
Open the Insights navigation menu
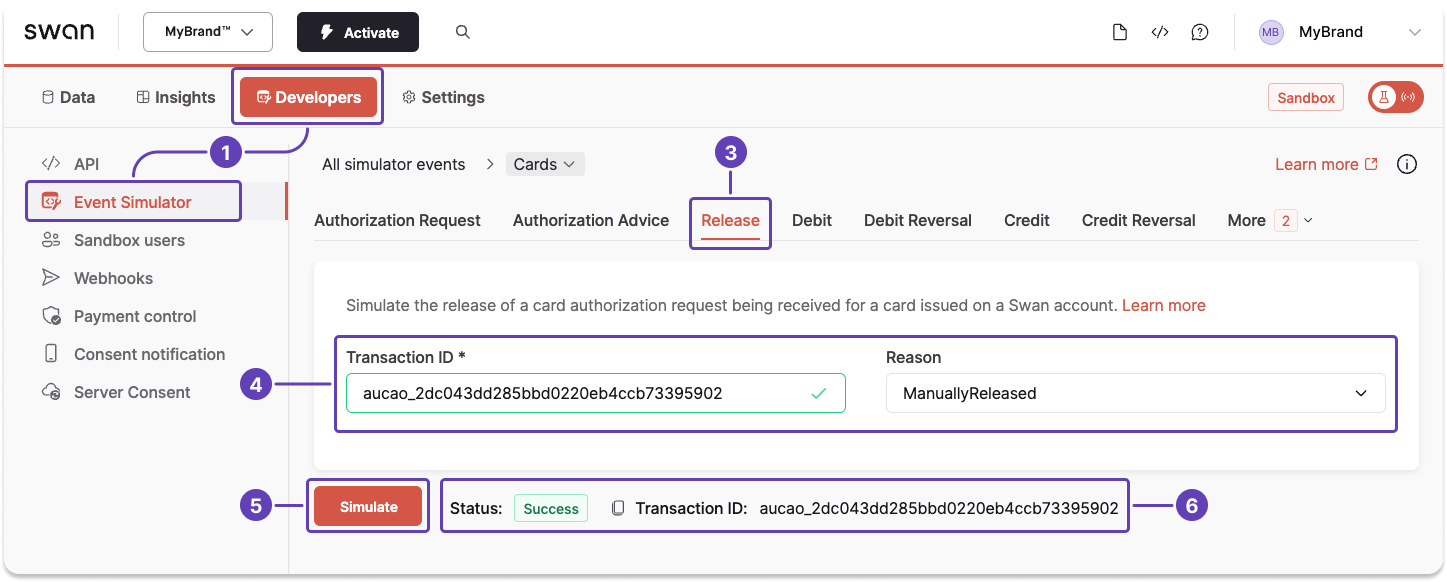click(175, 97)
